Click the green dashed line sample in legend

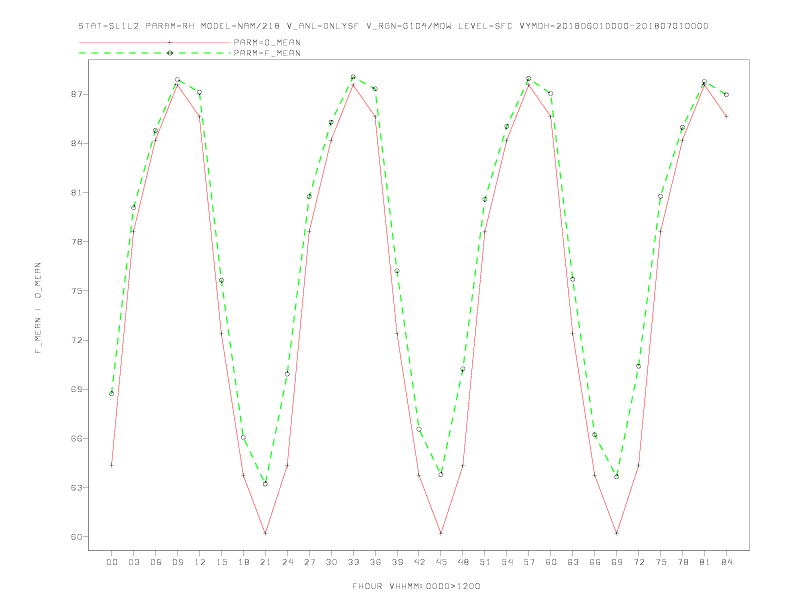[155, 53]
